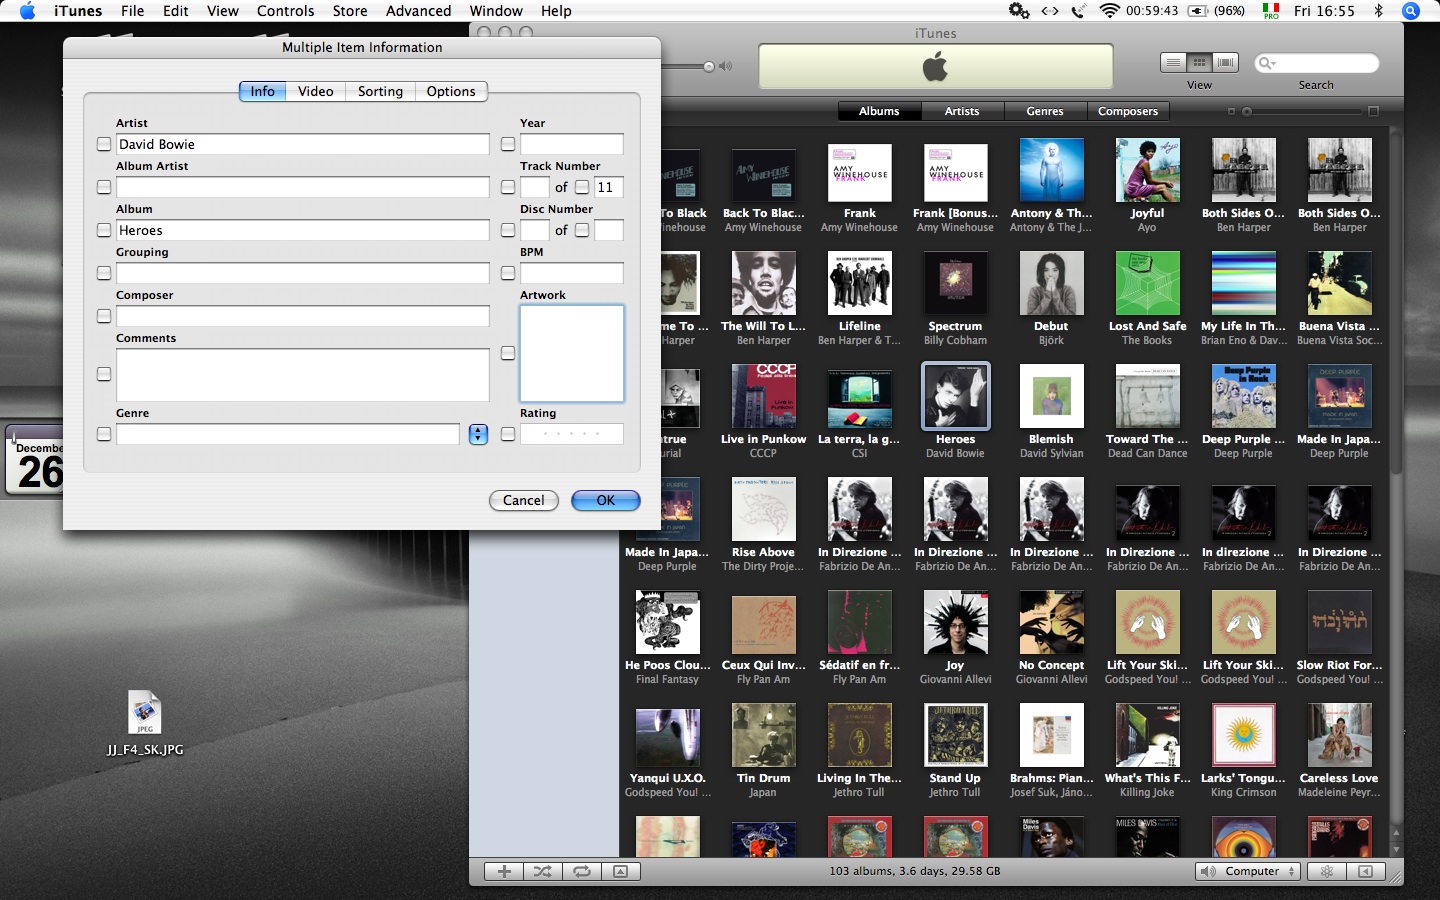Open the Genre dropdown arrows
The height and width of the screenshot is (900, 1440).
point(478,434)
